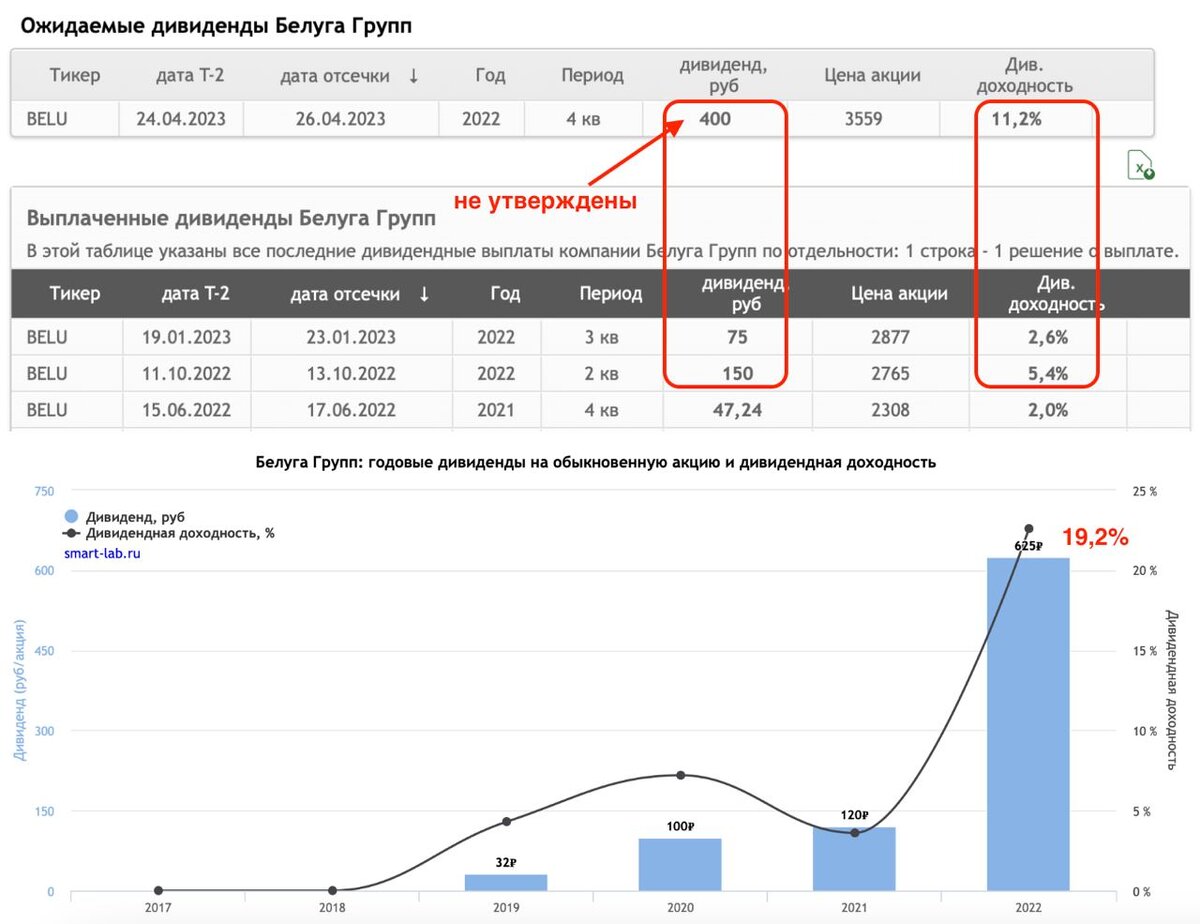
Task: Click heading Ожидаемые дивиденды Белуга Групп
Action: (x=216, y=26)
